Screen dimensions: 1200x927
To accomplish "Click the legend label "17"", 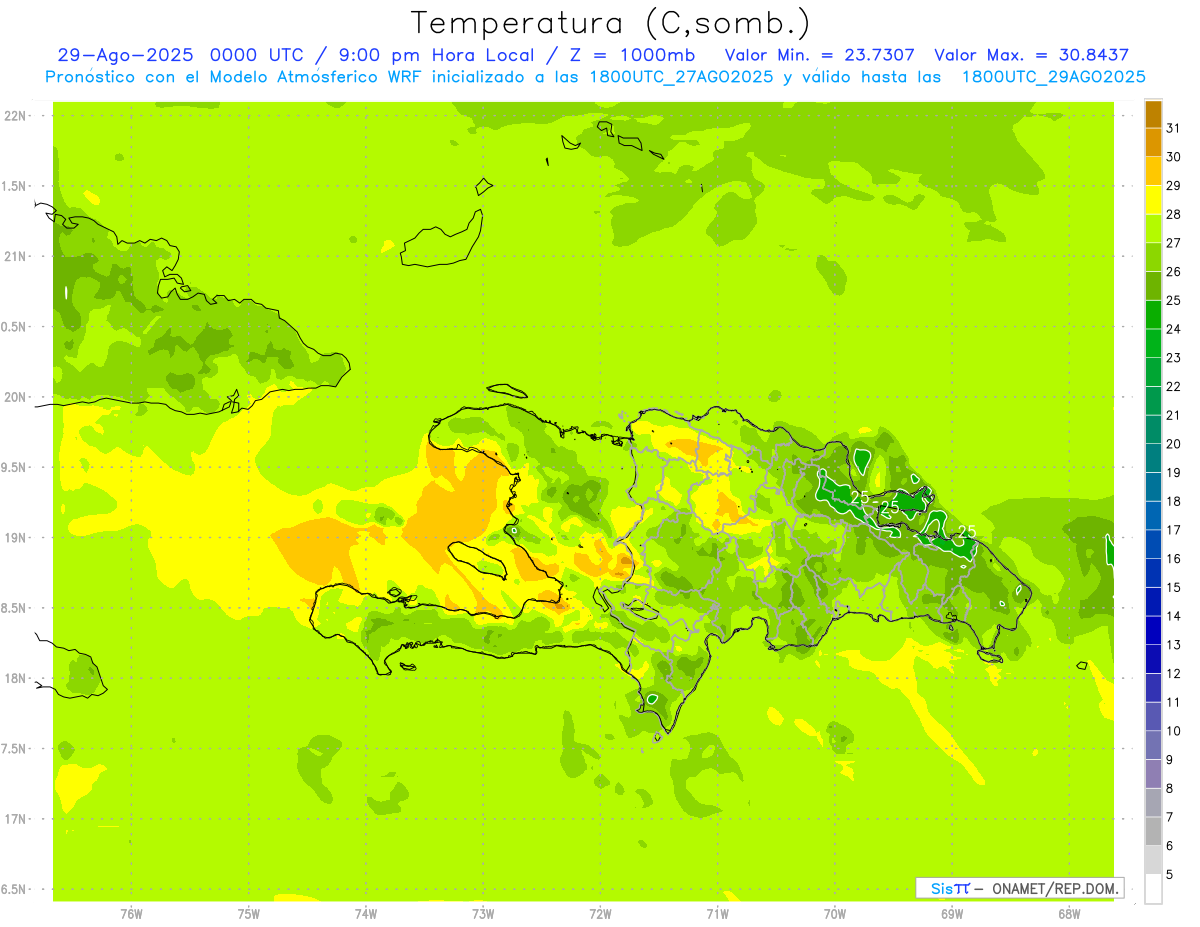I will (x=1174, y=530).
